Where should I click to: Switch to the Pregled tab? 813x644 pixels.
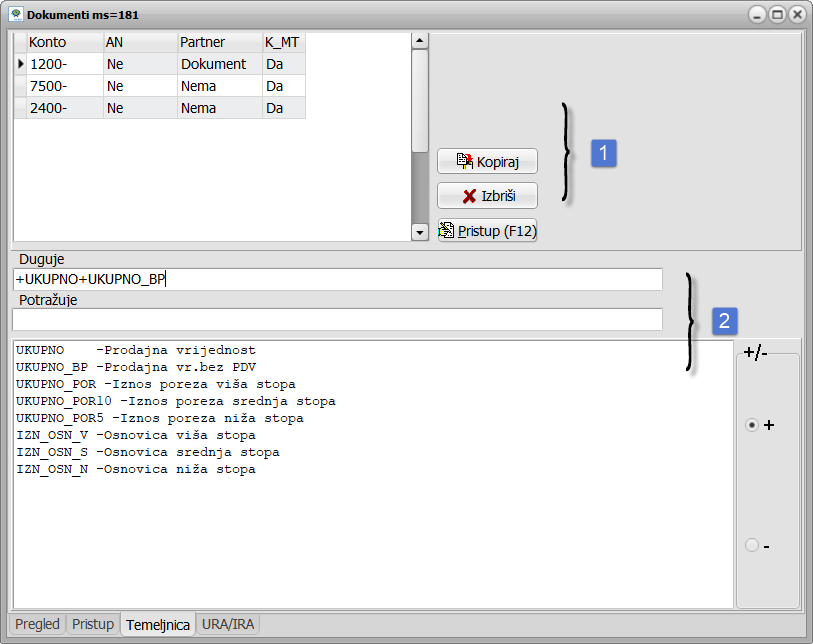(x=37, y=624)
